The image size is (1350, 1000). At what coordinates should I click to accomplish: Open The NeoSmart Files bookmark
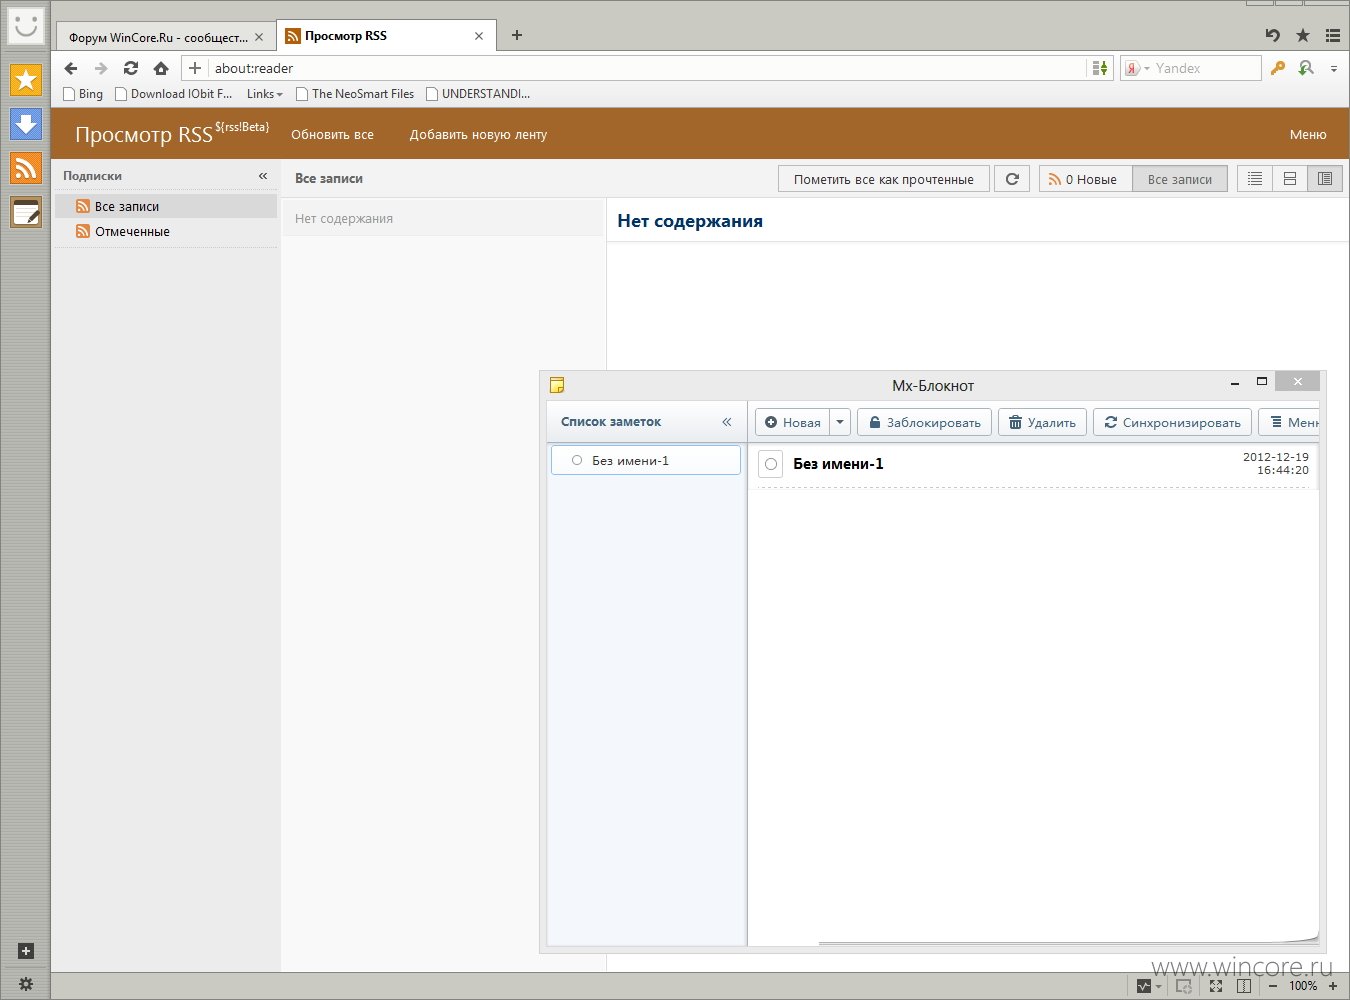coord(355,94)
